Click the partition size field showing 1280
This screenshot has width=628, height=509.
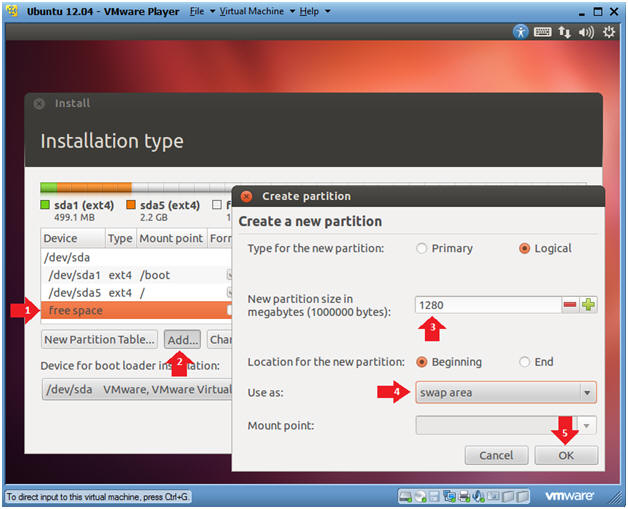pyautogui.click(x=488, y=305)
